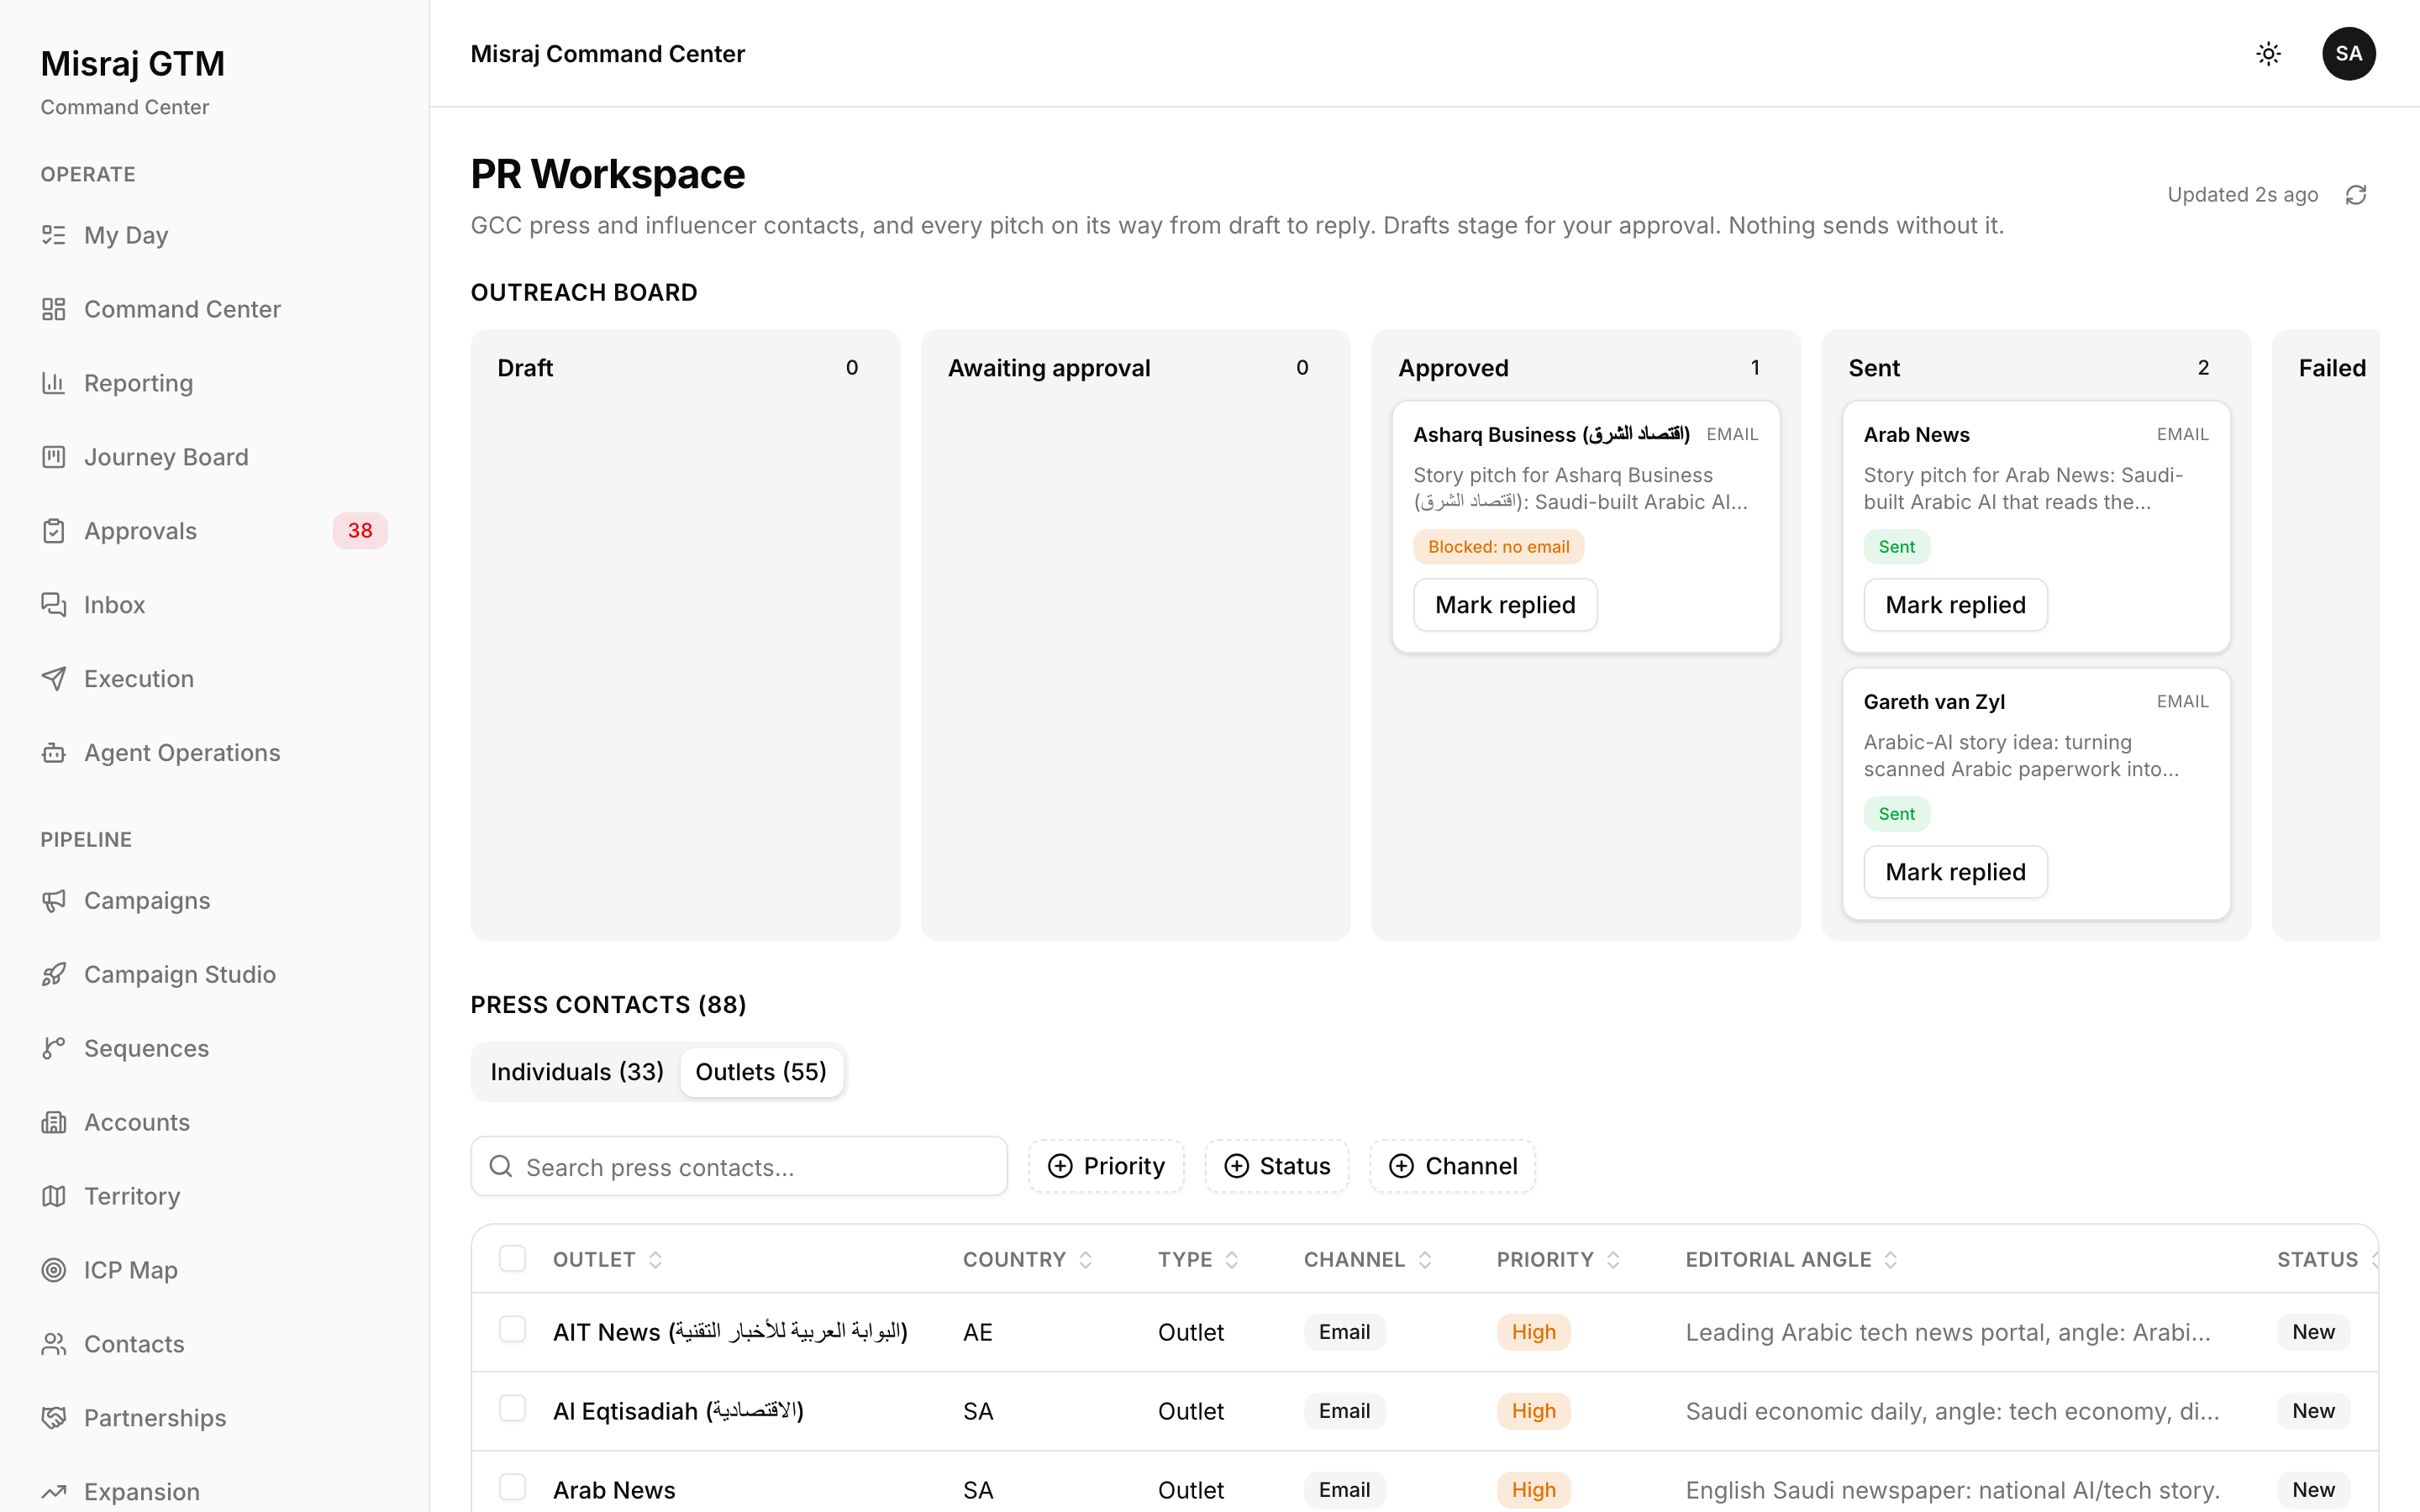Open the ICP Map target icon

54,1271
